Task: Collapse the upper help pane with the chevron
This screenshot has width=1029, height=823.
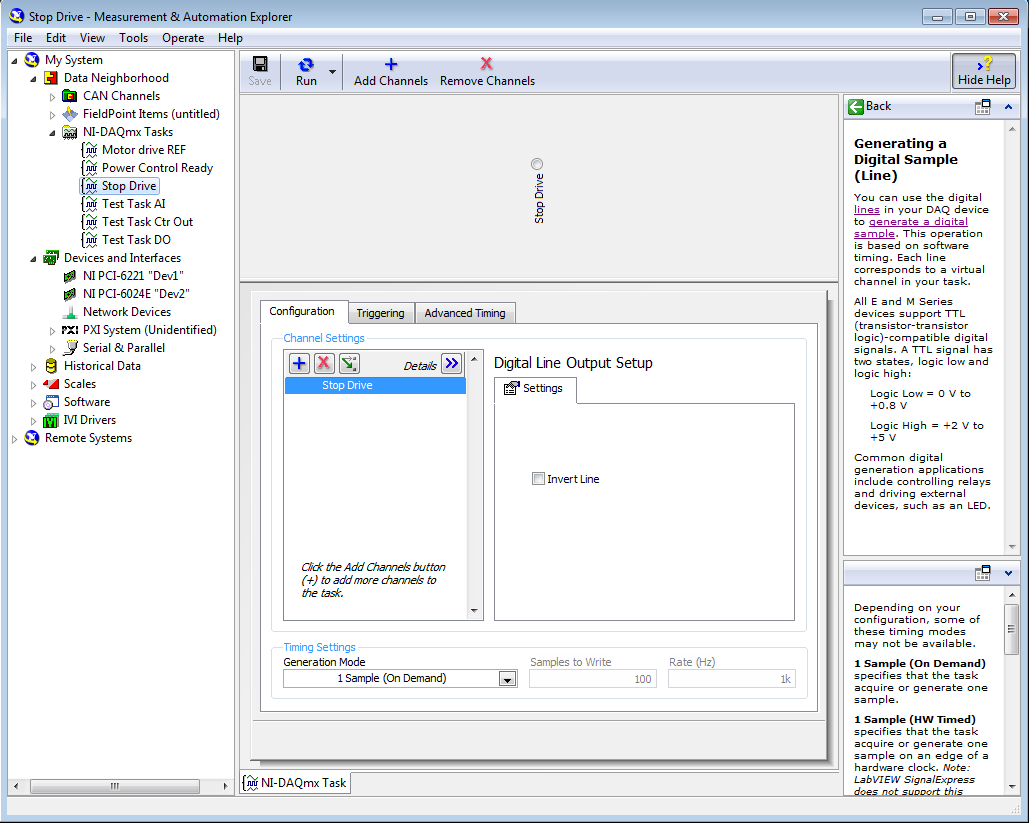Action: pyautogui.click(x=1009, y=107)
